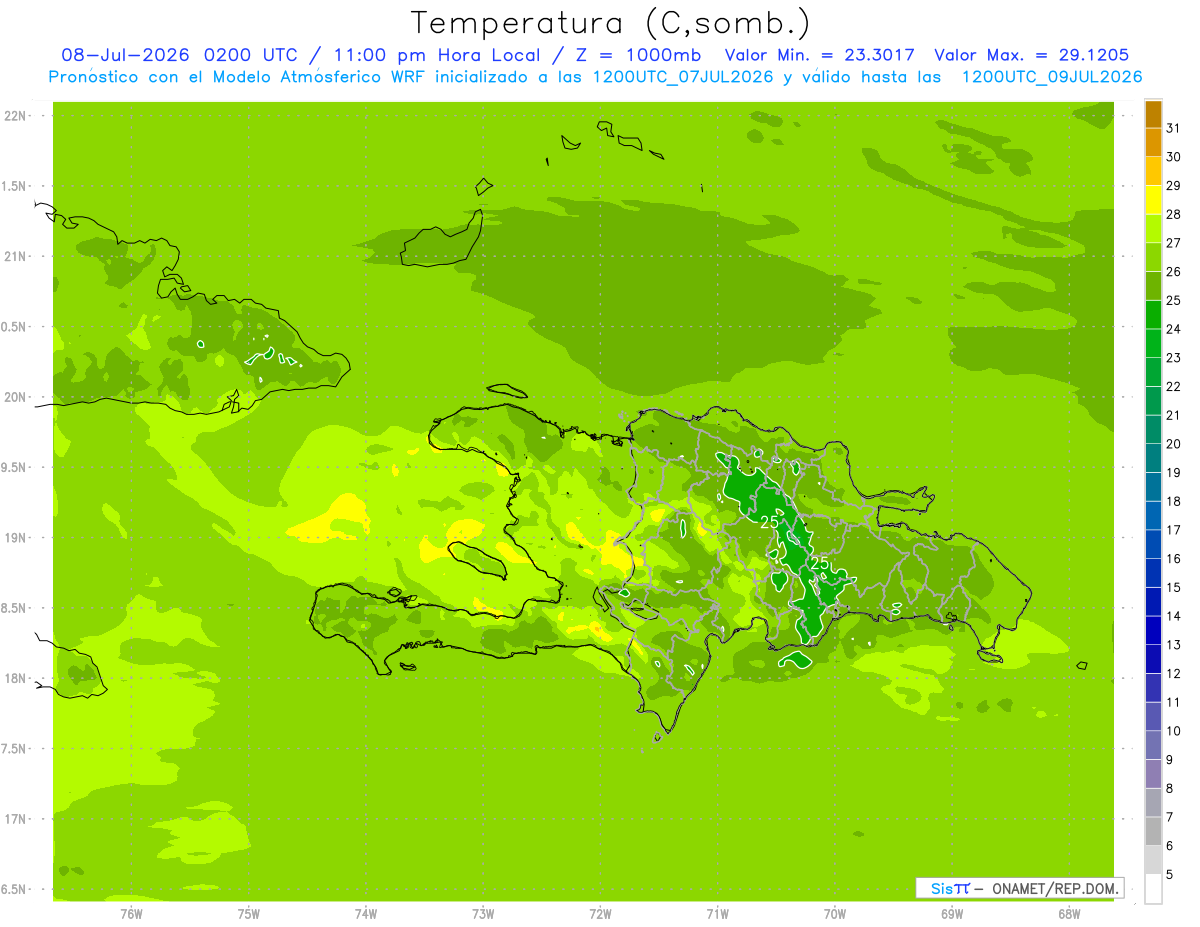Viewport: 1200px width, 927px height.
Task: Click the colorbar label '15'
Action: point(1174,588)
